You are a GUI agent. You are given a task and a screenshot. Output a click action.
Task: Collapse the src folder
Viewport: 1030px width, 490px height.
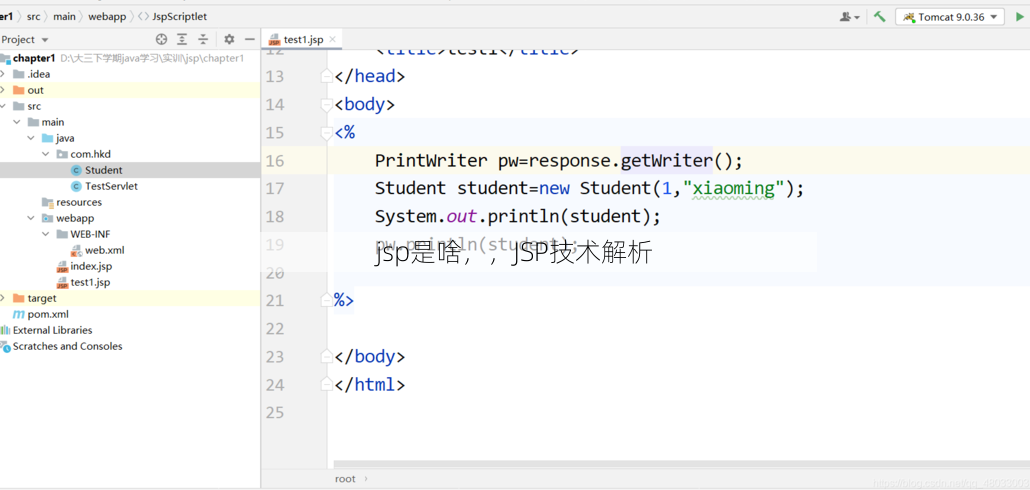point(3,106)
